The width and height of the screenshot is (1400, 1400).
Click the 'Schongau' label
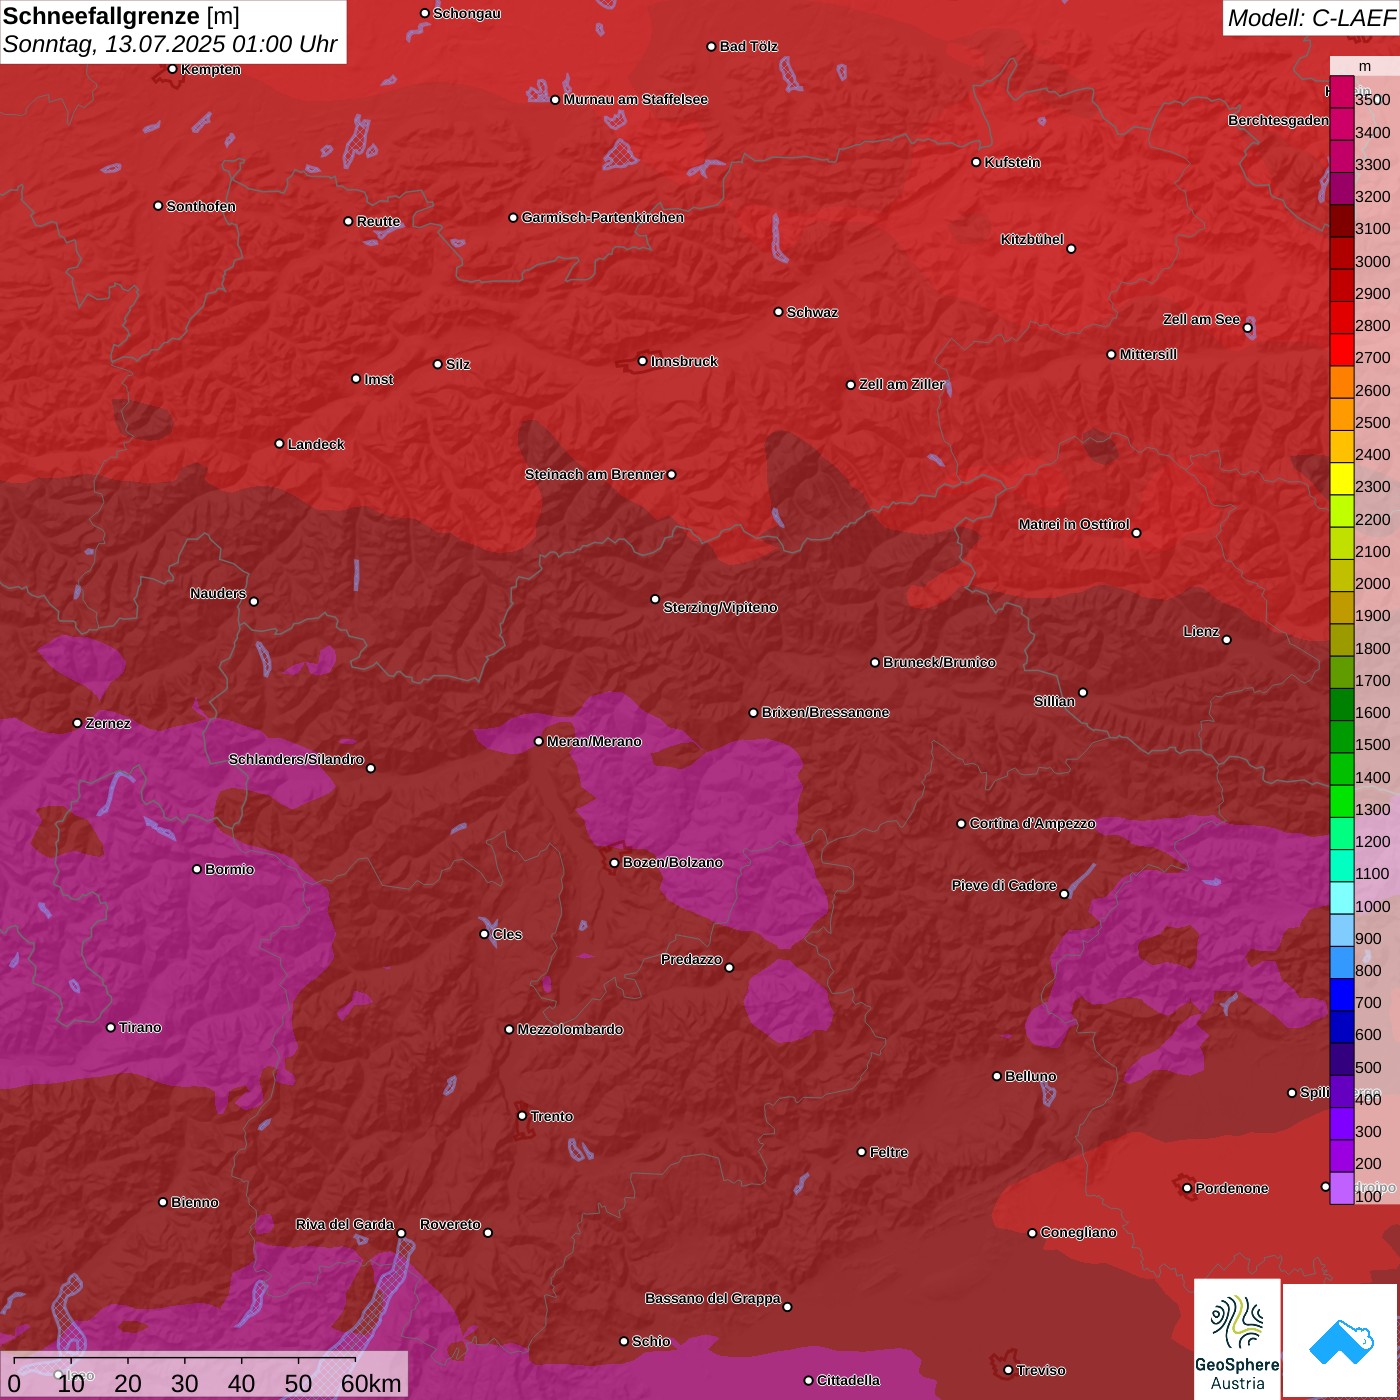click(x=467, y=14)
